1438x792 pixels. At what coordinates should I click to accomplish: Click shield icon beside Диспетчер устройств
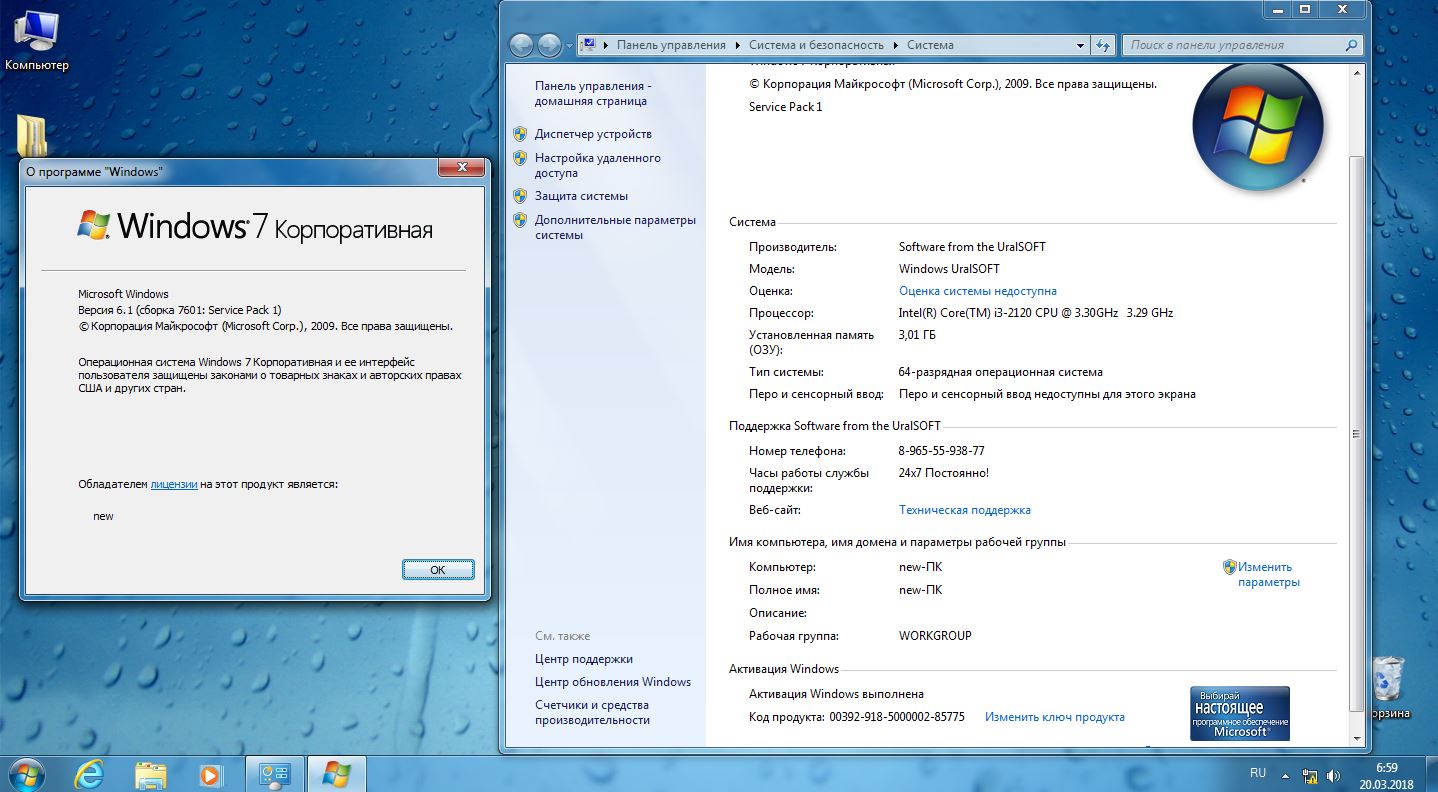520,134
